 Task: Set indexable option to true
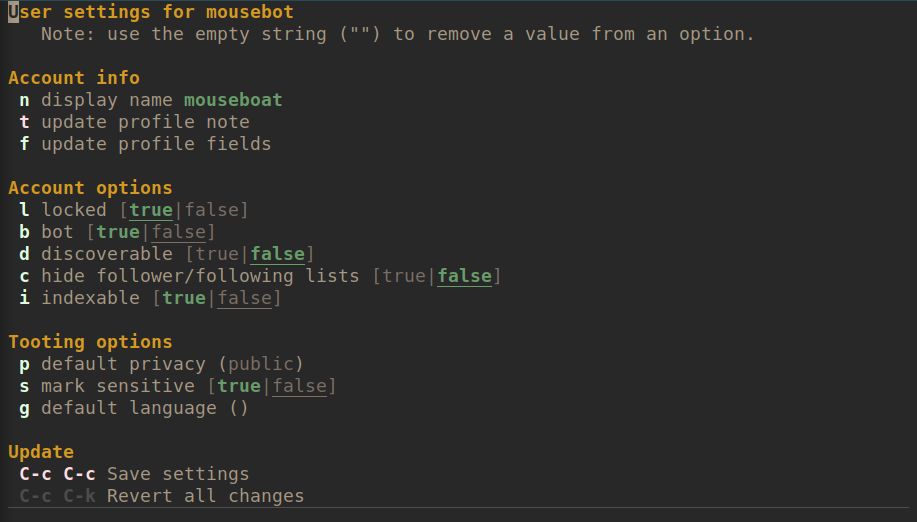(184, 298)
